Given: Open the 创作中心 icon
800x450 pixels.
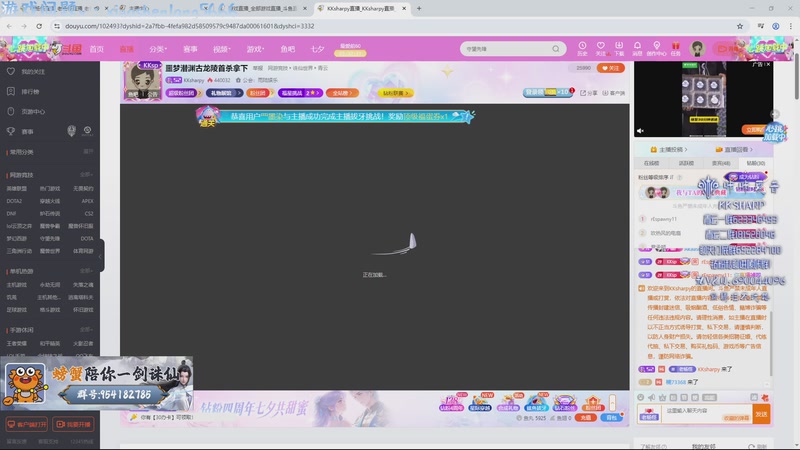Looking at the screenshot, I should tap(657, 48).
